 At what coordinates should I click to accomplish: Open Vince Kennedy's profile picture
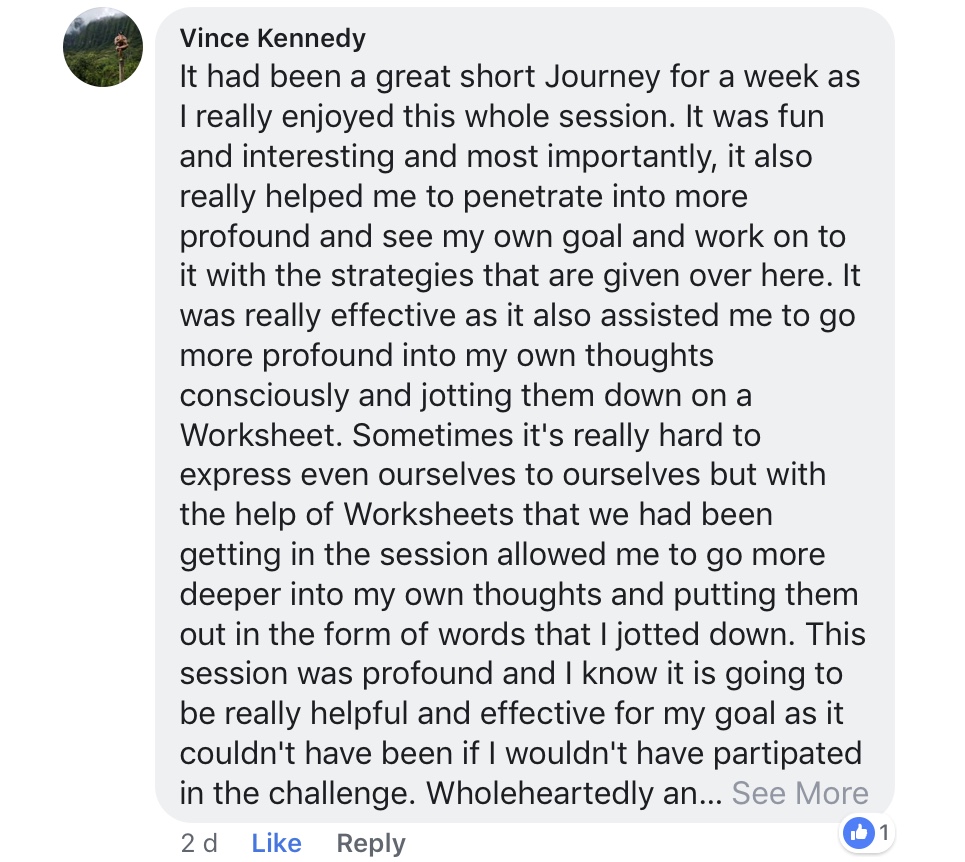(x=103, y=47)
